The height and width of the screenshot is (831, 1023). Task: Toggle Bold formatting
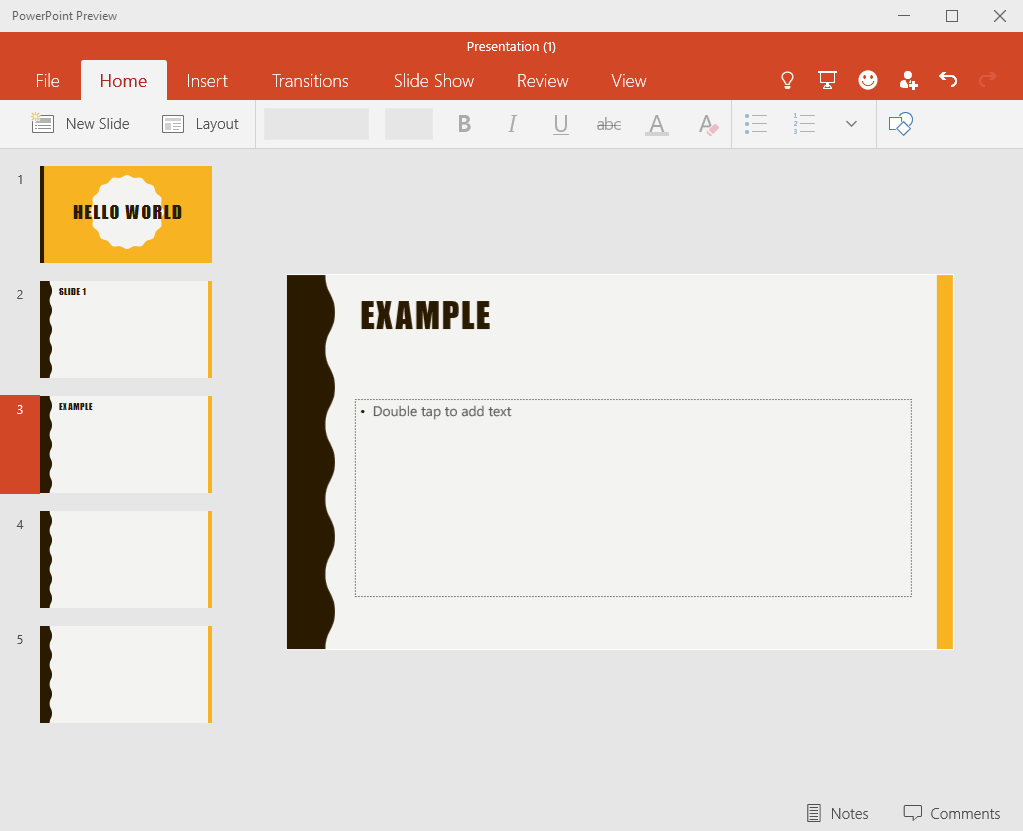coord(464,124)
